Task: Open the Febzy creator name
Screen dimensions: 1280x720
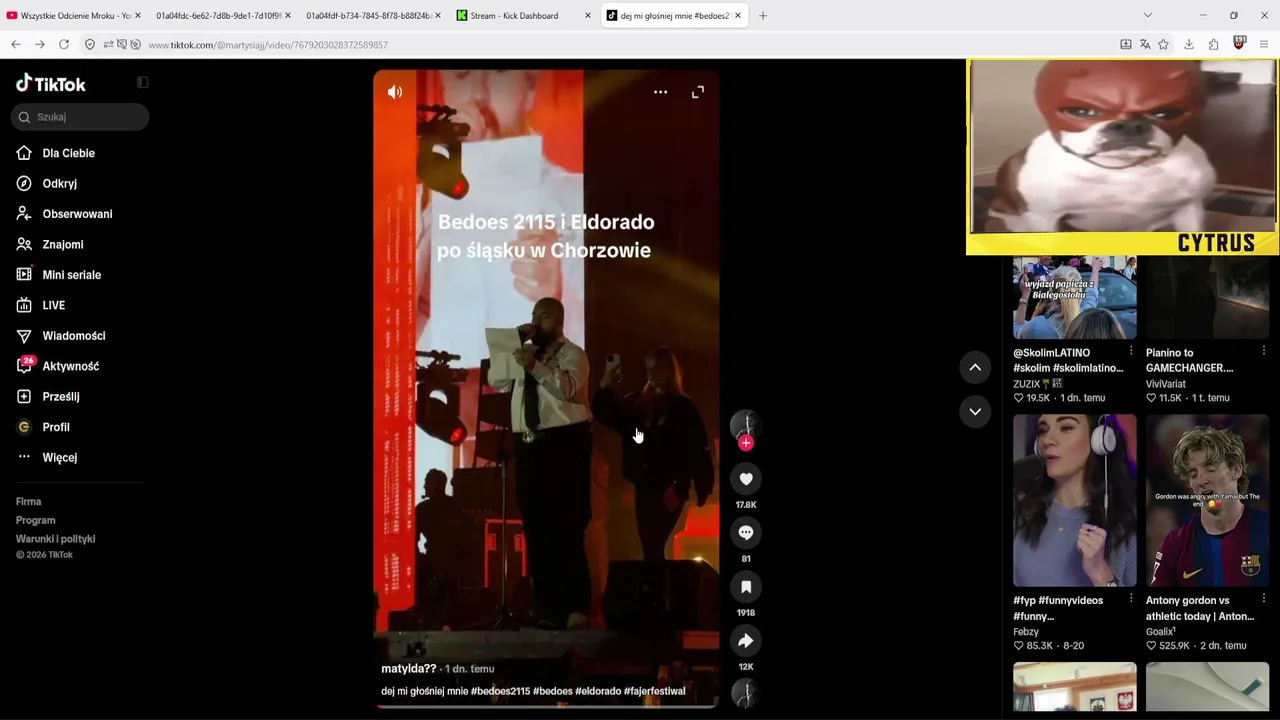Action: pyautogui.click(x=1026, y=632)
